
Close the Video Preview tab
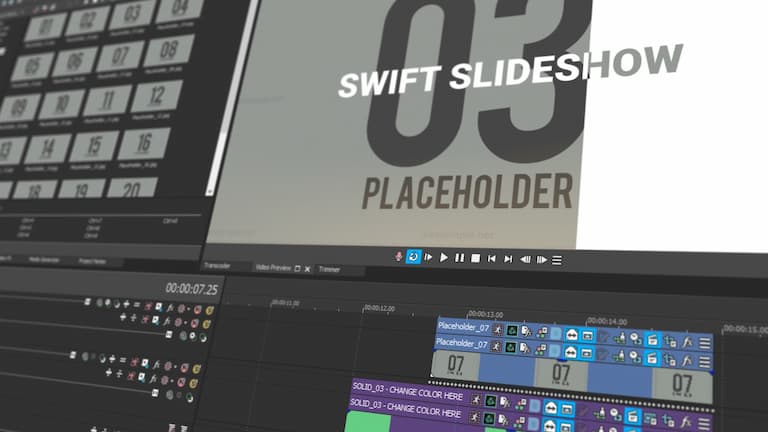[308, 268]
